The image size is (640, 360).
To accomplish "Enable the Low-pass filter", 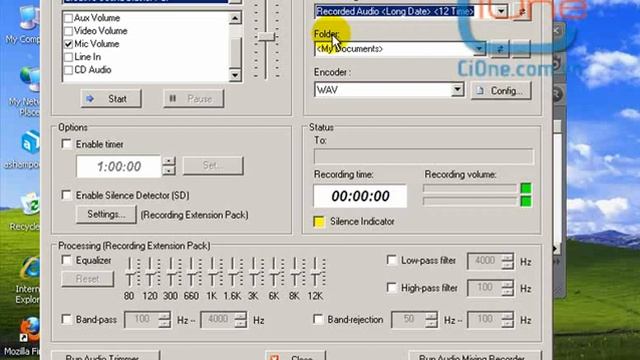I will 391,260.
